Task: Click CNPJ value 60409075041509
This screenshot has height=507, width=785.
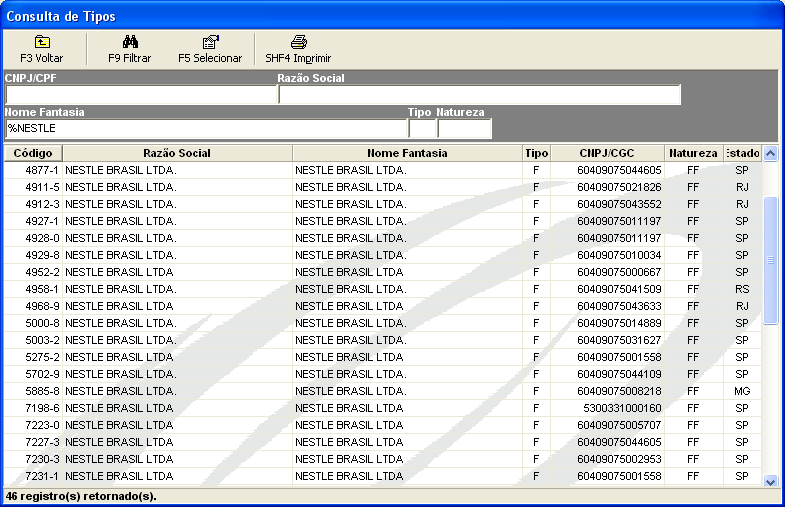Action: point(619,289)
